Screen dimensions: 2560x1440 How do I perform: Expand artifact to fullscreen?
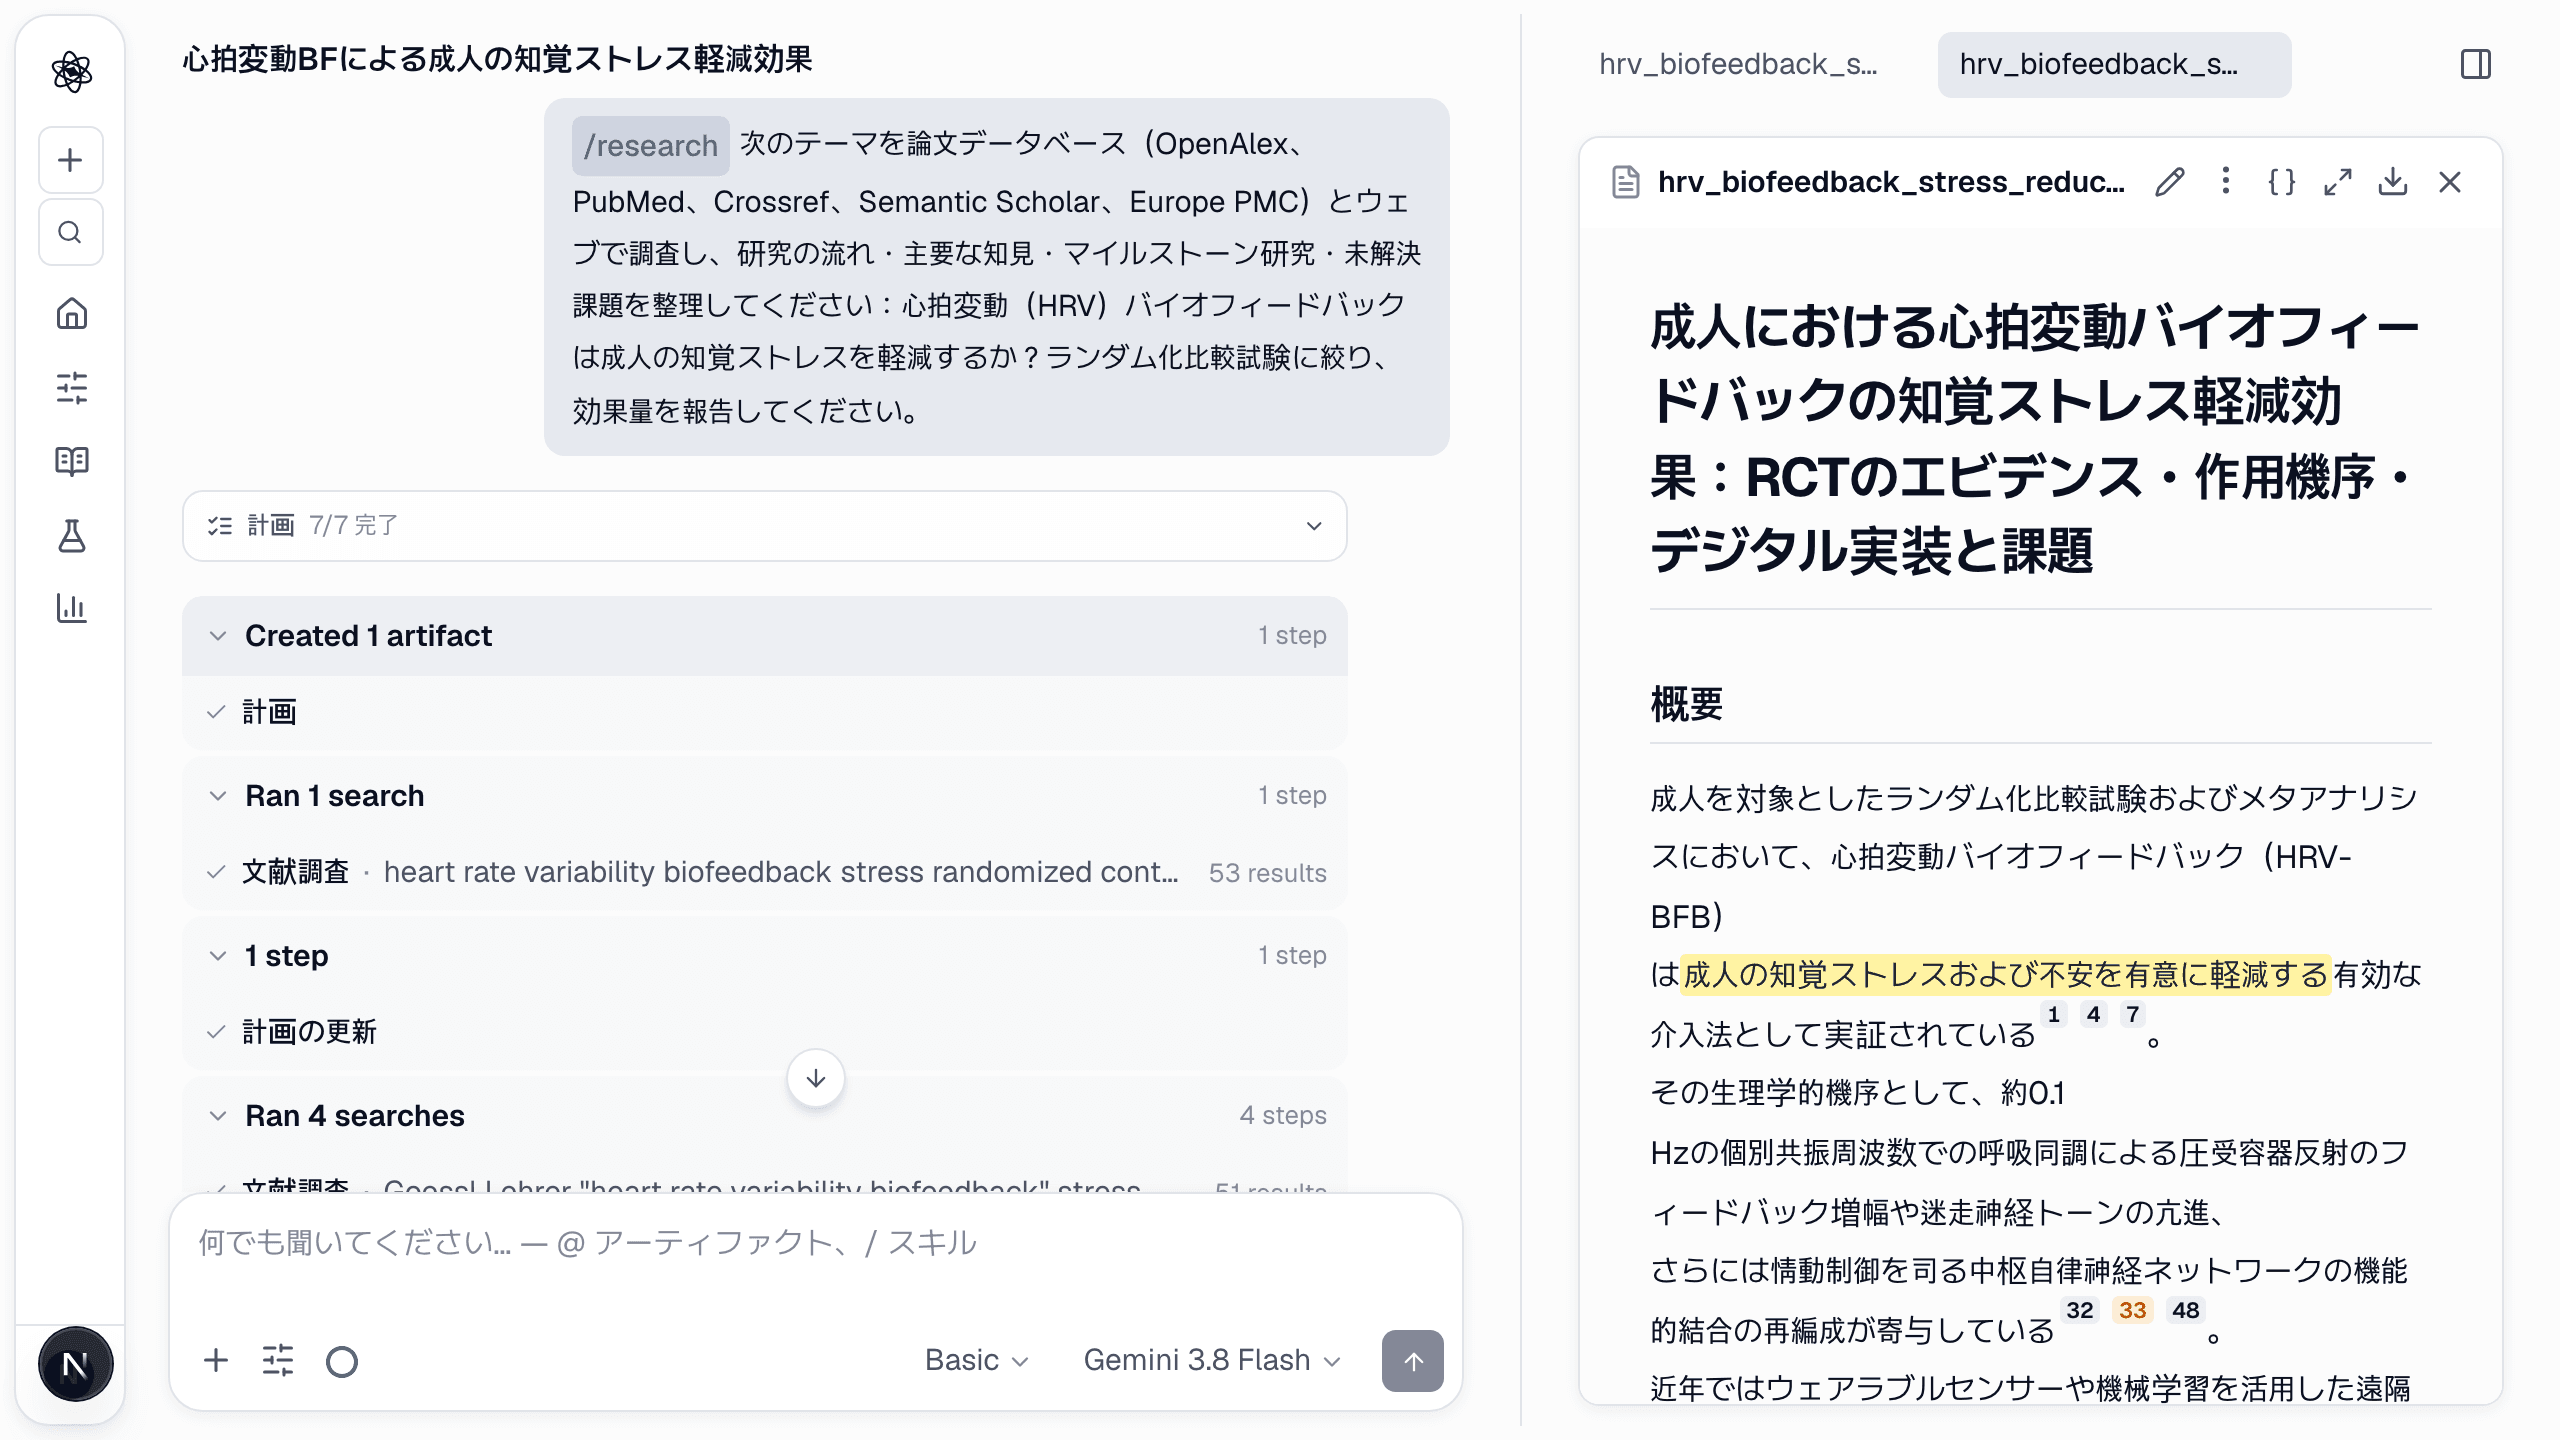pyautogui.click(x=2337, y=182)
